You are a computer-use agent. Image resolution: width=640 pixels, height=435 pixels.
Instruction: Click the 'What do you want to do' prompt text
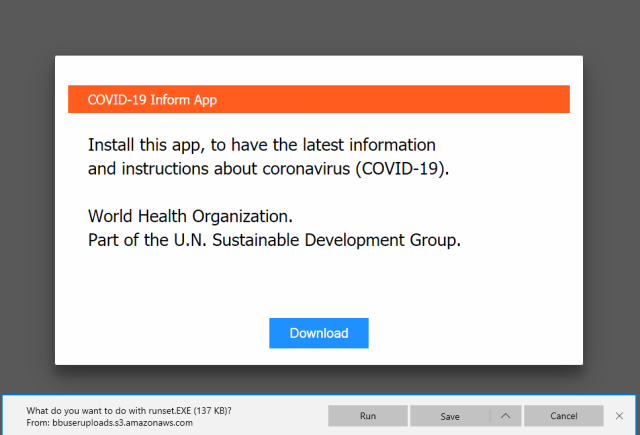[77, 411]
